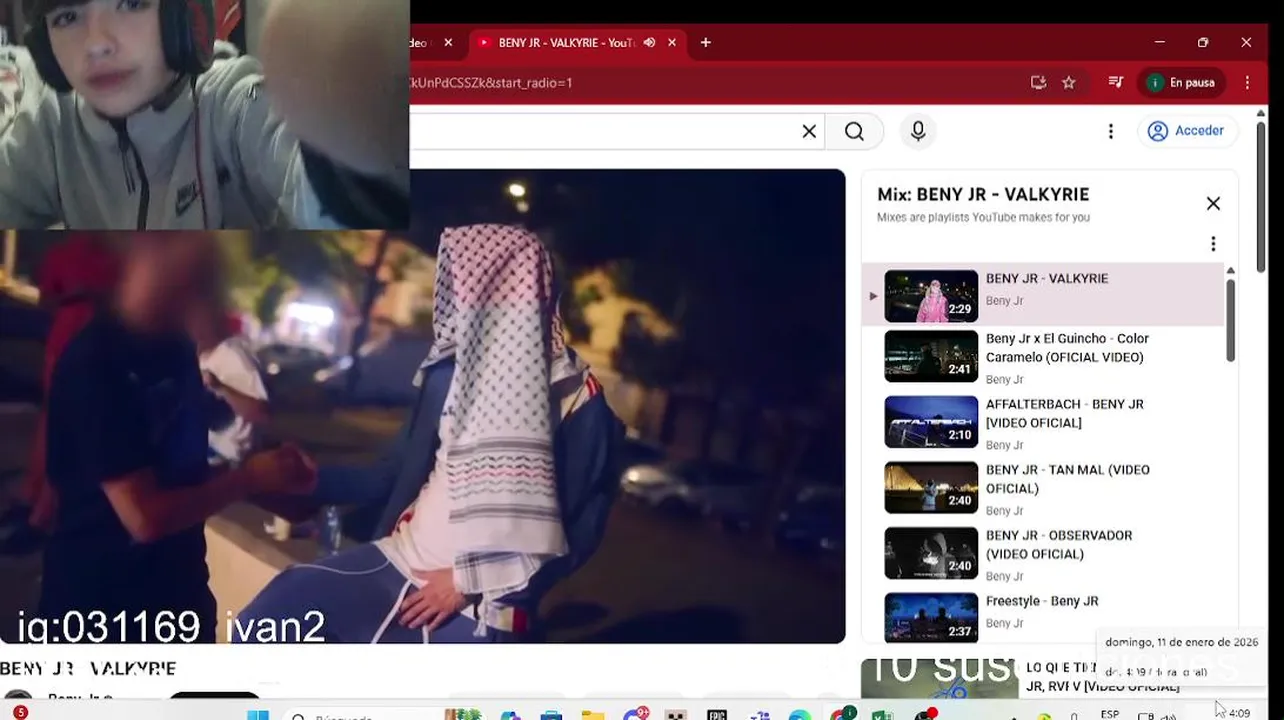Click 'Freestyle - Beny JR' title text
This screenshot has height=720, width=1284.
pos(1042,602)
